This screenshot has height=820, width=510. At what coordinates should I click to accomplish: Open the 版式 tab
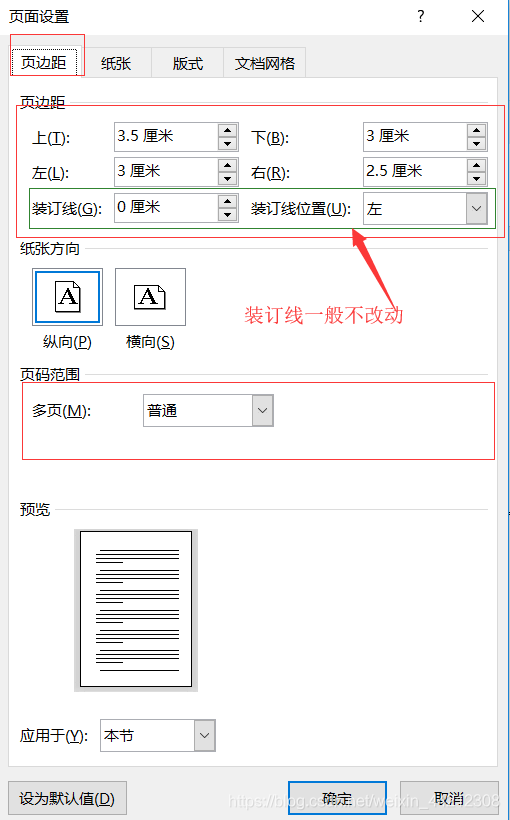187,64
